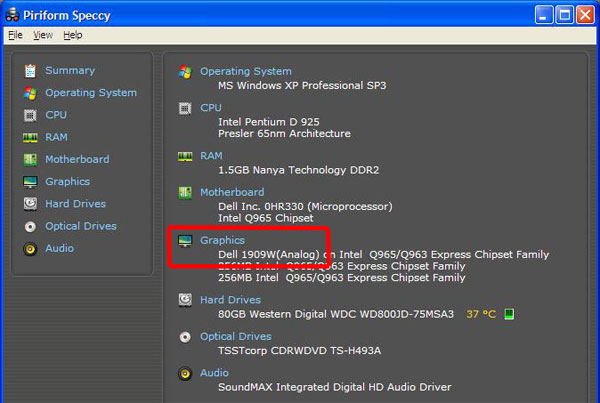
Task: Click '1.5GB Nanya Technology DDR2' text
Action: [x=298, y=170]
